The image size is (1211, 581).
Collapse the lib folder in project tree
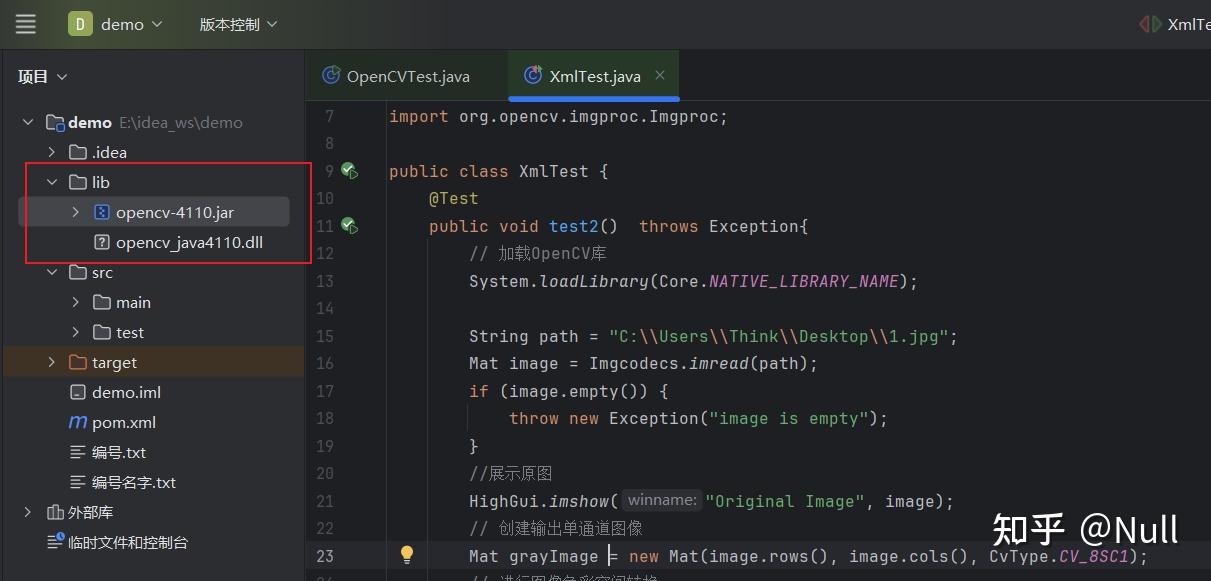click(x=52, y=182)
